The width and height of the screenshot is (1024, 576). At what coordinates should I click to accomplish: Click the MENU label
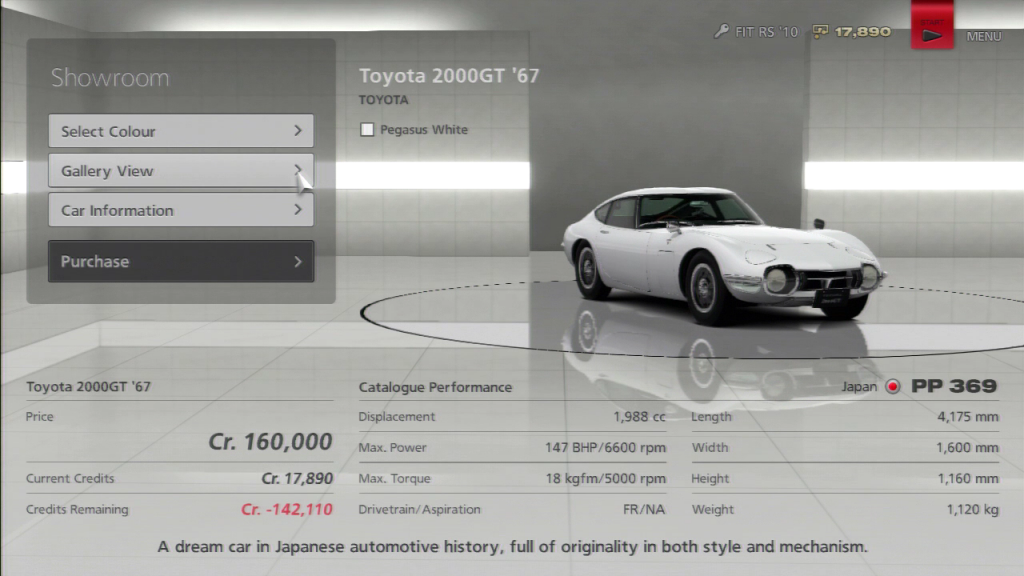pyautogui.click(x=984, y=37)
